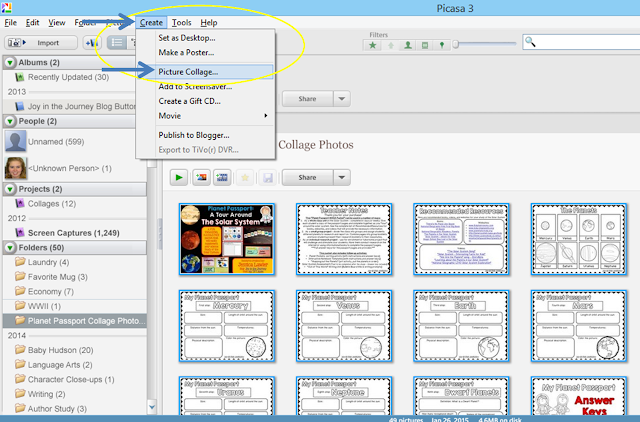Click the lower Share button
Viewport: 640px width, 422px height.
coord(307,178)
